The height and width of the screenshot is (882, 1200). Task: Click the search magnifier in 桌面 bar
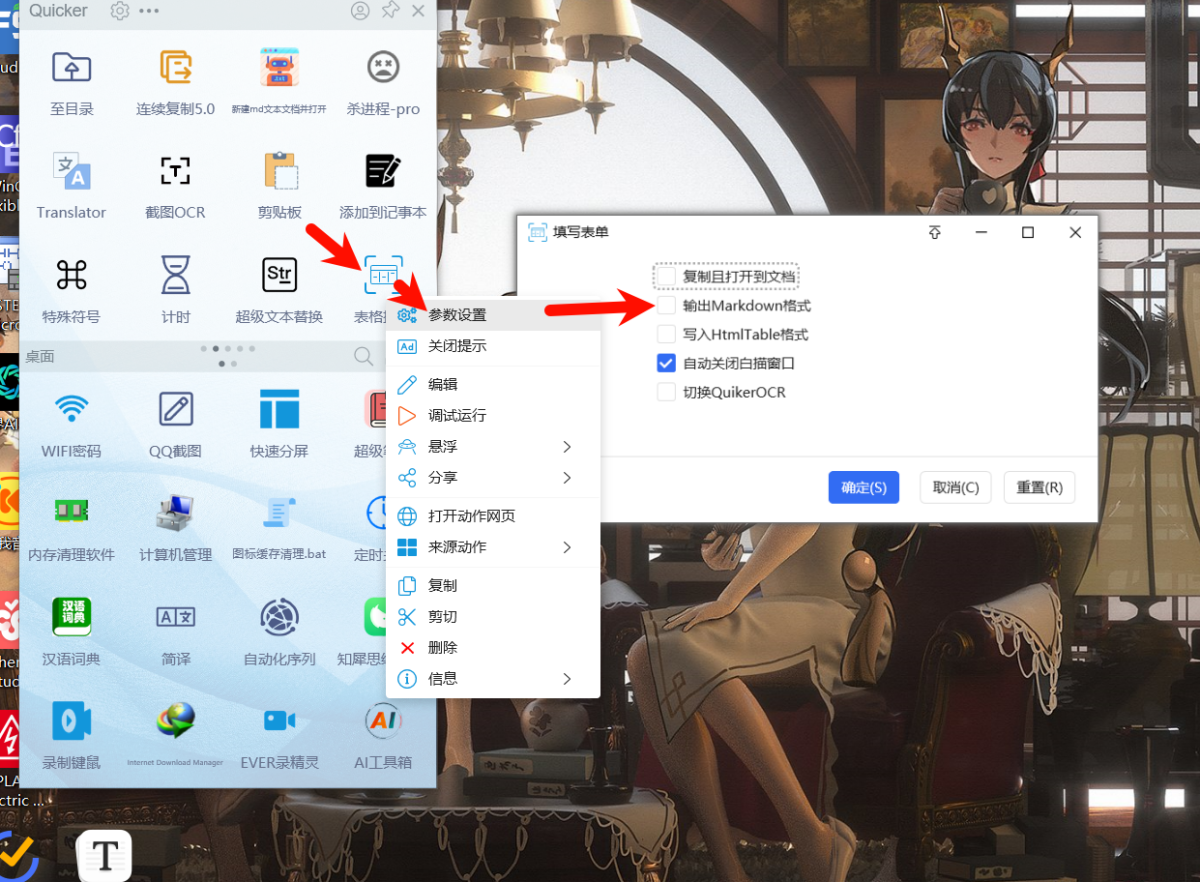(363, 356)
